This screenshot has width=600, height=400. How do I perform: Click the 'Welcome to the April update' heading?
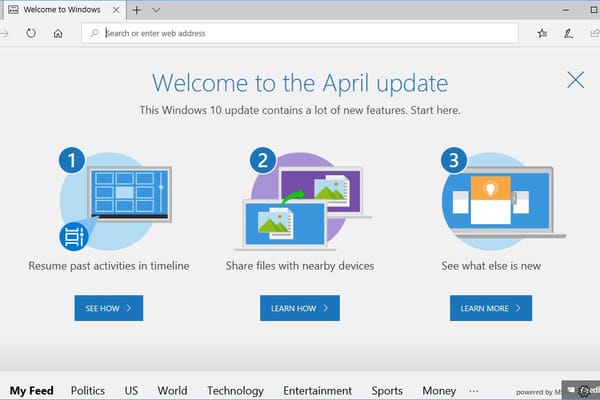pyautogui.click(x=300, y=83)
